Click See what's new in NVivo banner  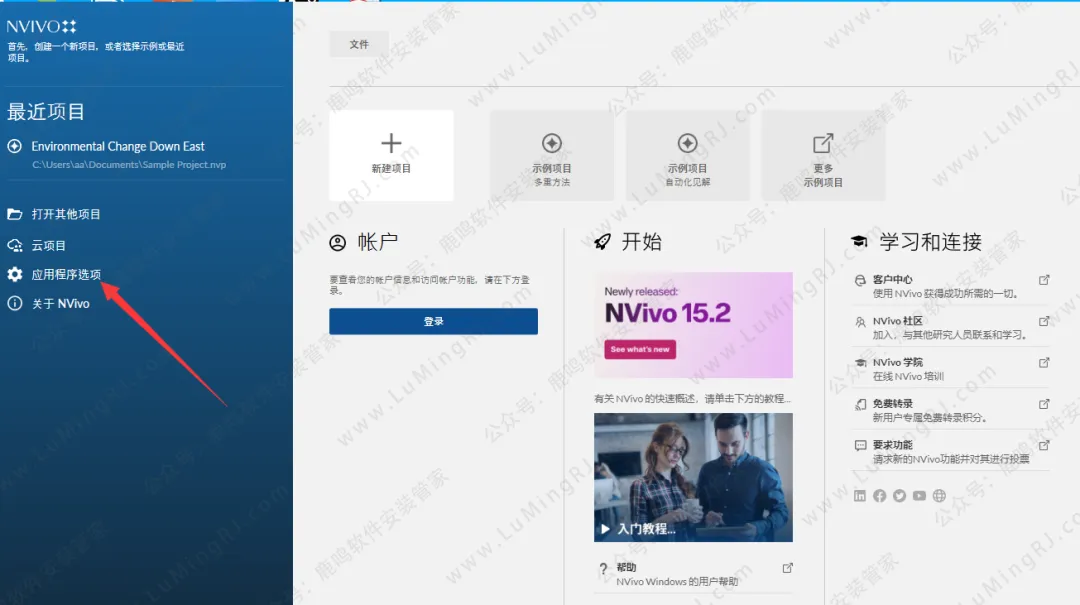(640, 349)
